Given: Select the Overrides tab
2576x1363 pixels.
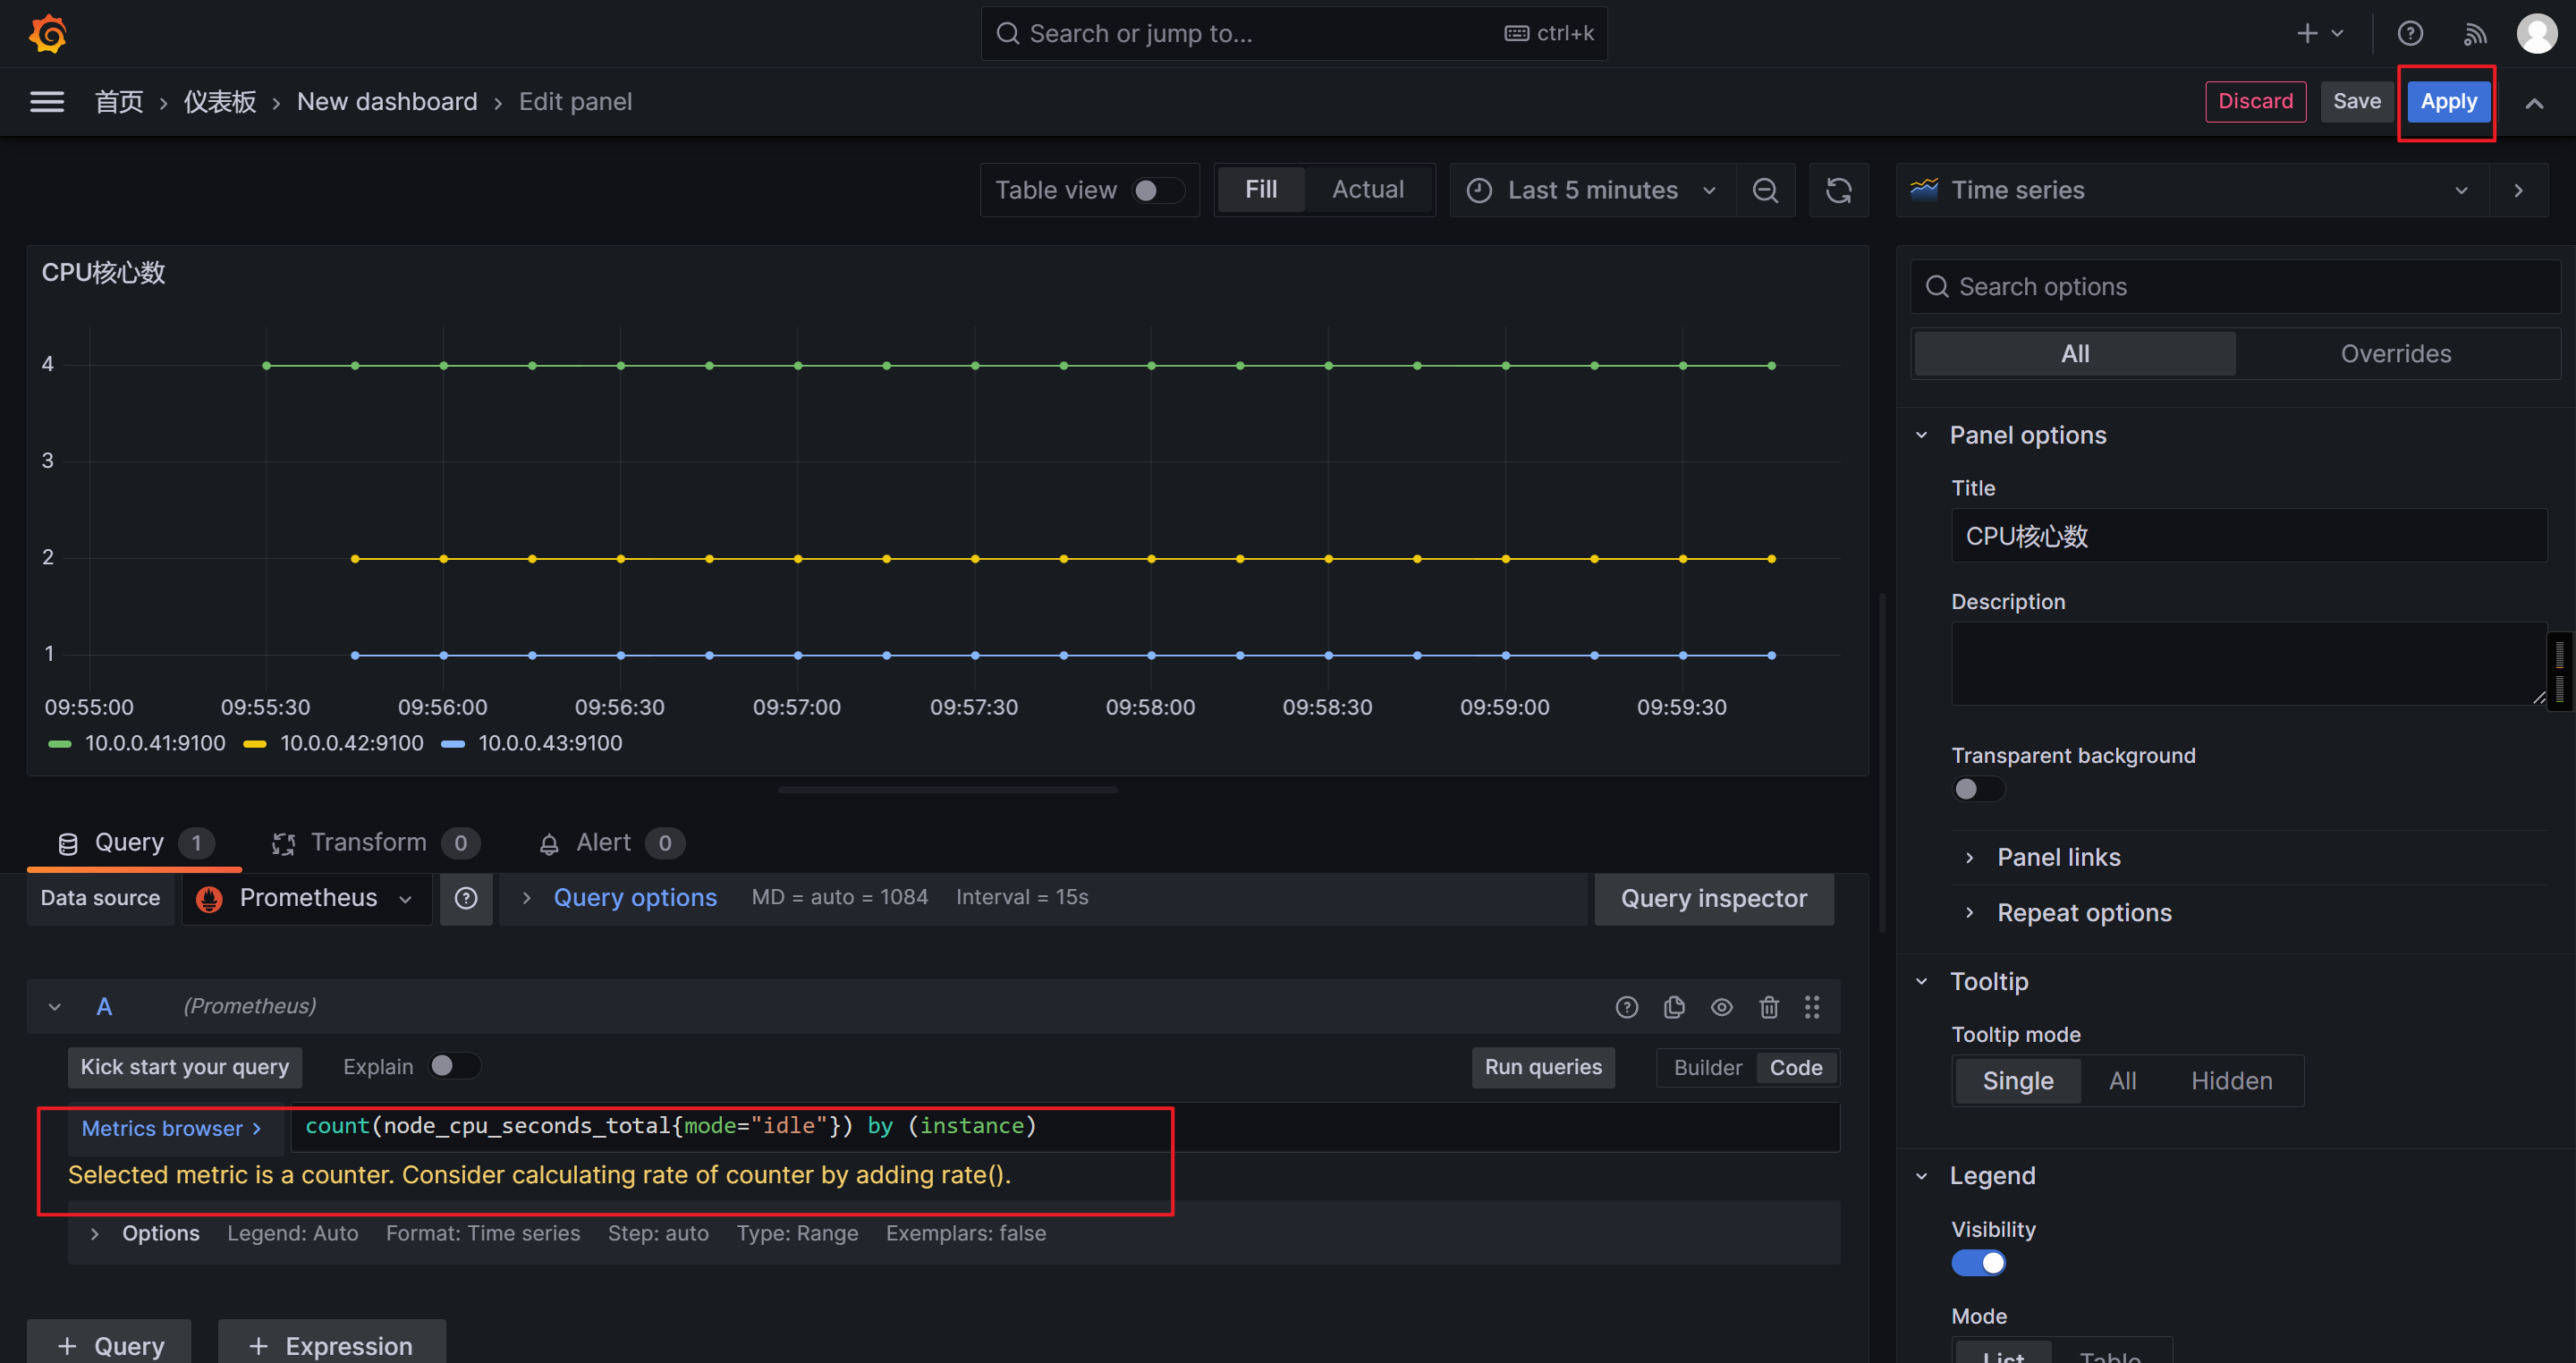Looking at the screenshot, I should point(2395,354).
